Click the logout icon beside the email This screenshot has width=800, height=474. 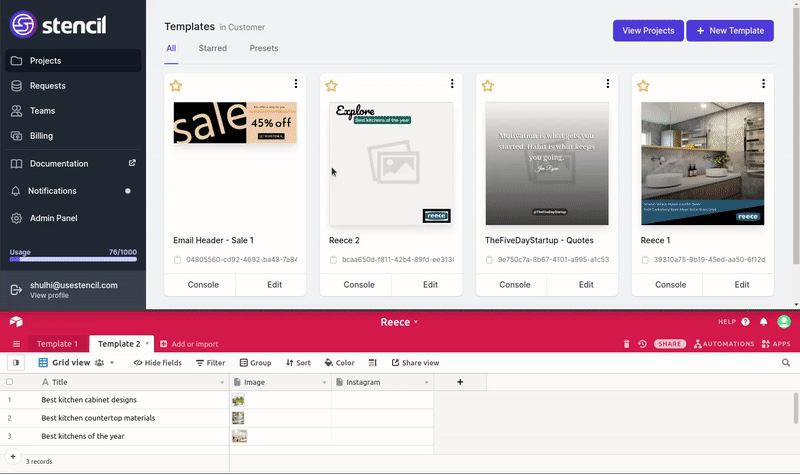(16, 290)
